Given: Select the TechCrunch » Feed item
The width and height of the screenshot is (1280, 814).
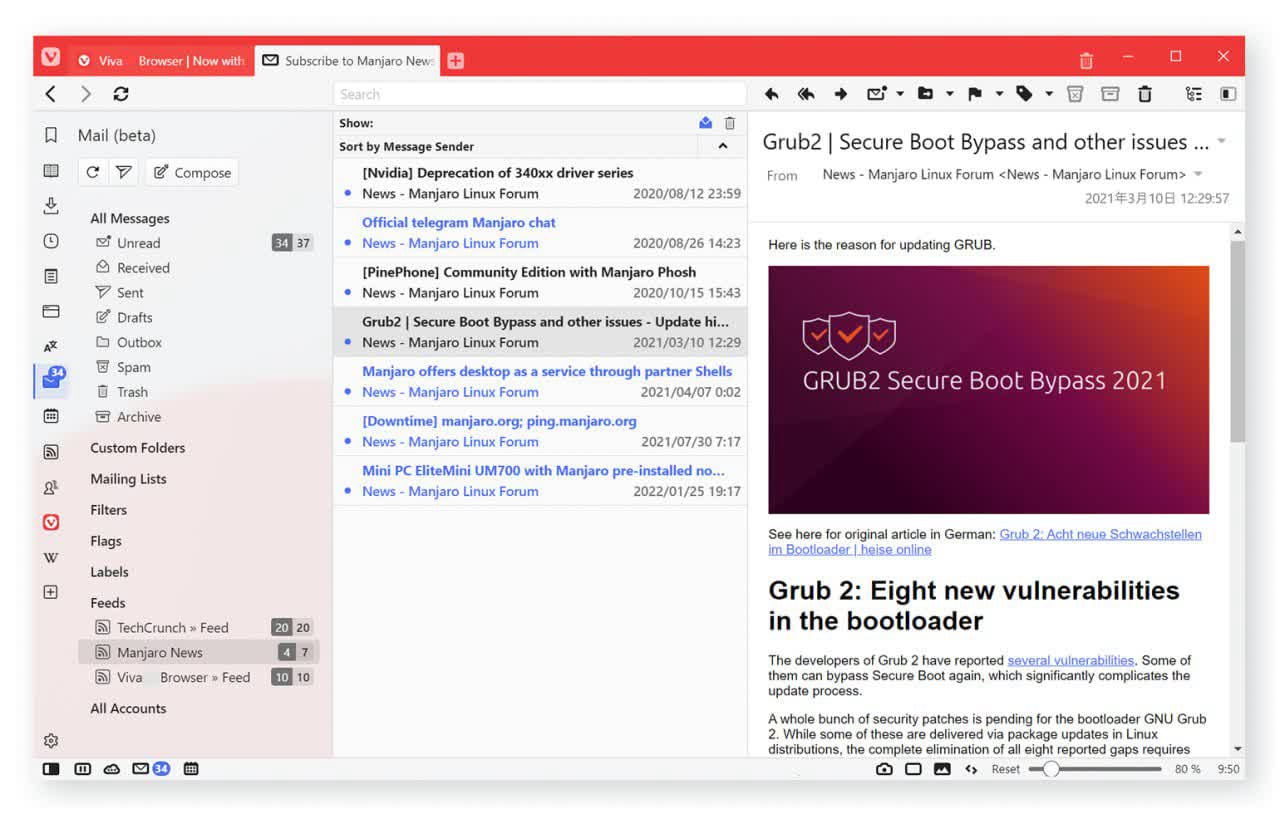Looking at the screenshot, I should point(172,628).
